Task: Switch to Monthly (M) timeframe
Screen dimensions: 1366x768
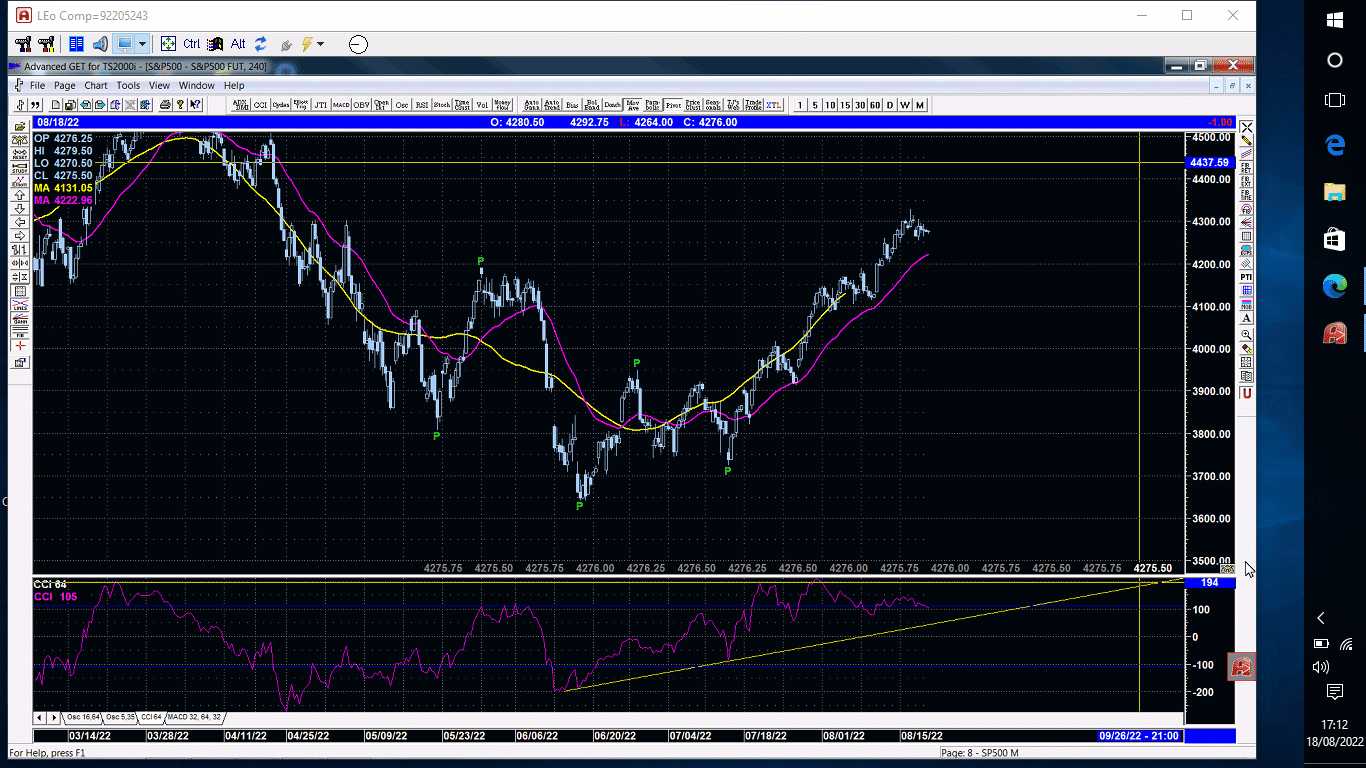Action: [920, 105]
